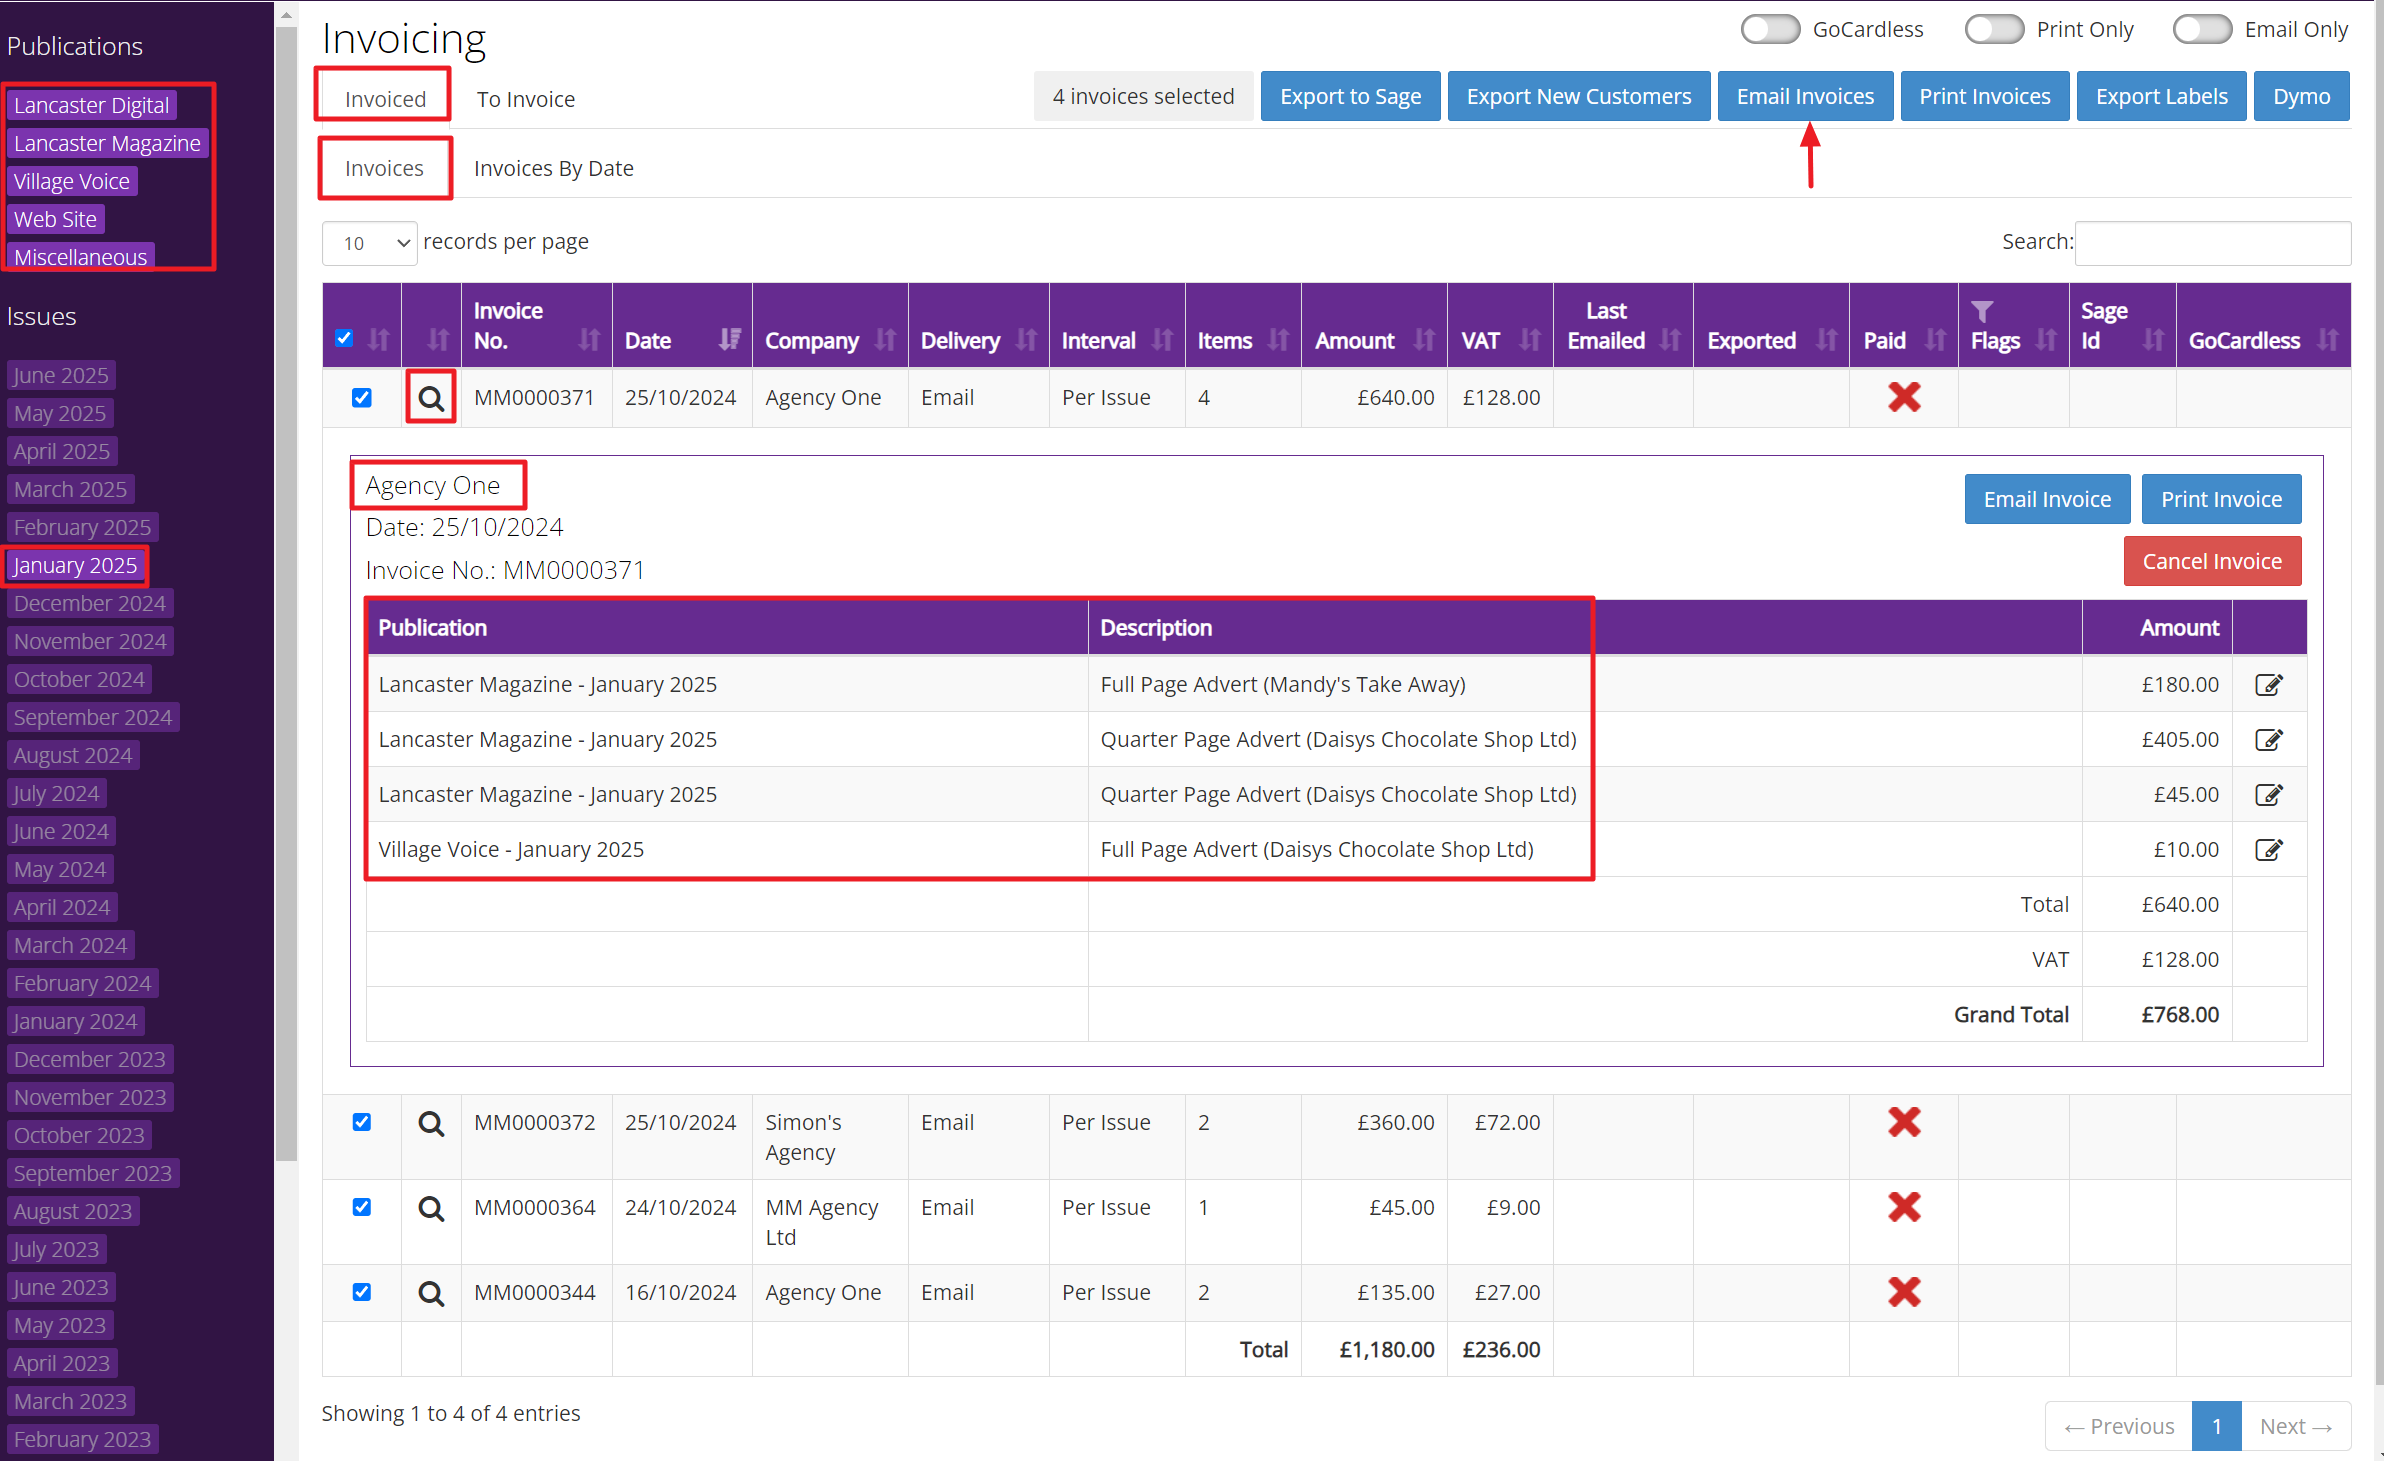The height and width of the screenshot is (1461, 2384).
Task: Click the red X paid status for MM0000344
Action: [1904, 1292]
